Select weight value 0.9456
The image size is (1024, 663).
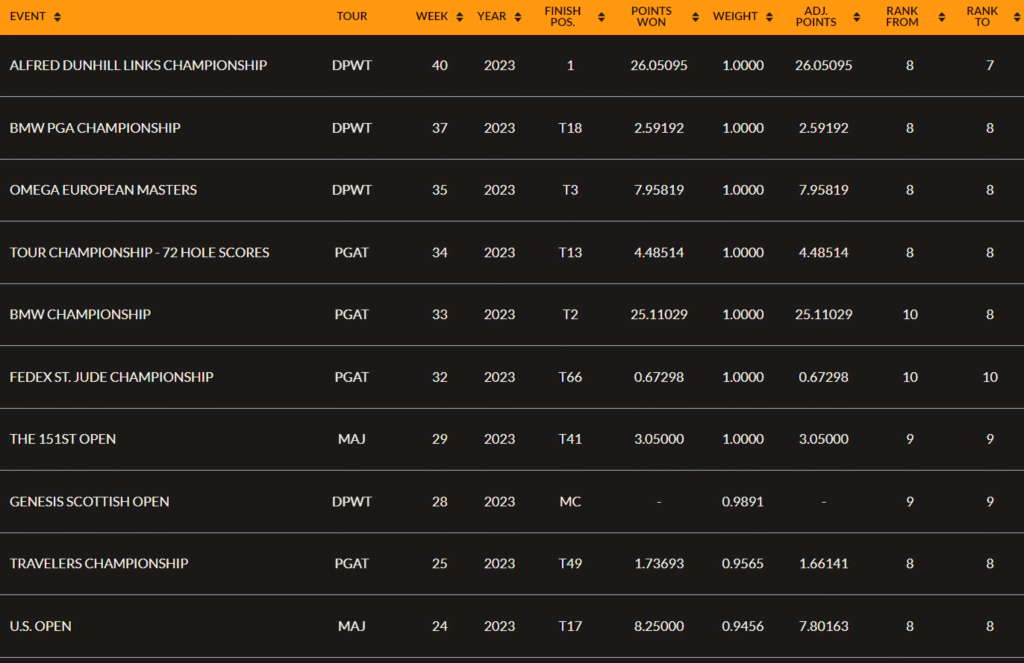click(x=743, y=626)
